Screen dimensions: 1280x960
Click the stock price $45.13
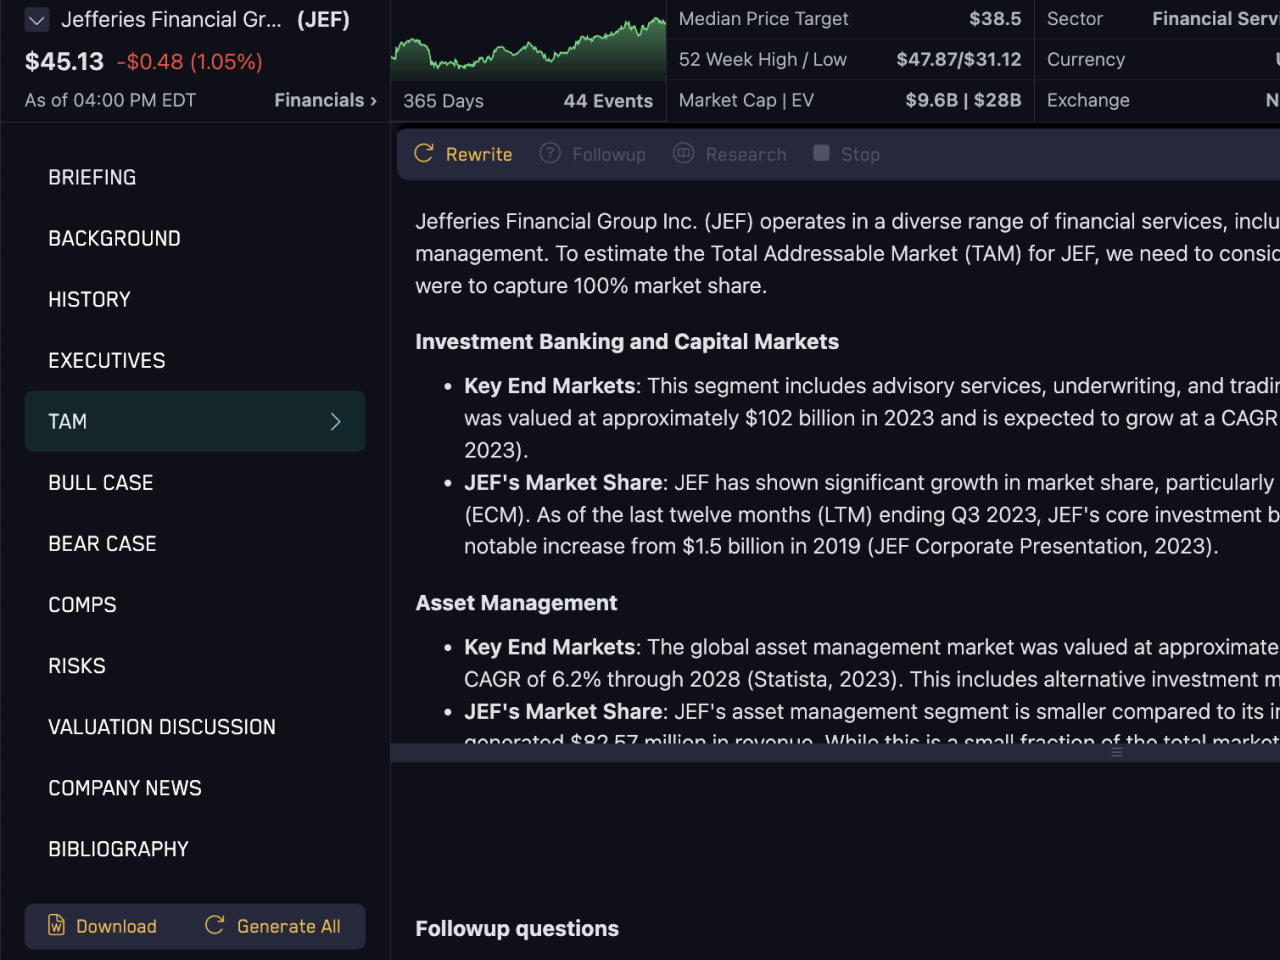(x=64, y=62)
